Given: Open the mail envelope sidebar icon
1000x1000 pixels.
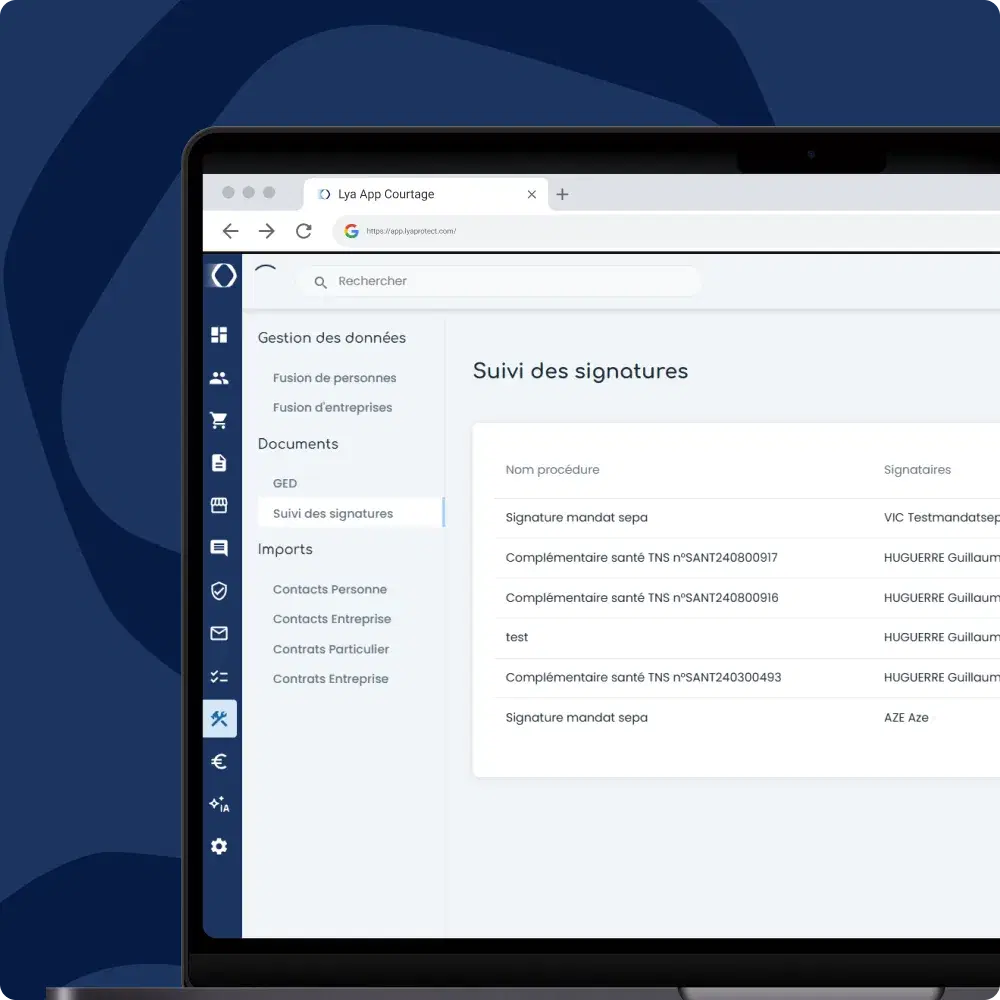Looking at the screenshot, I should (219, 633).
